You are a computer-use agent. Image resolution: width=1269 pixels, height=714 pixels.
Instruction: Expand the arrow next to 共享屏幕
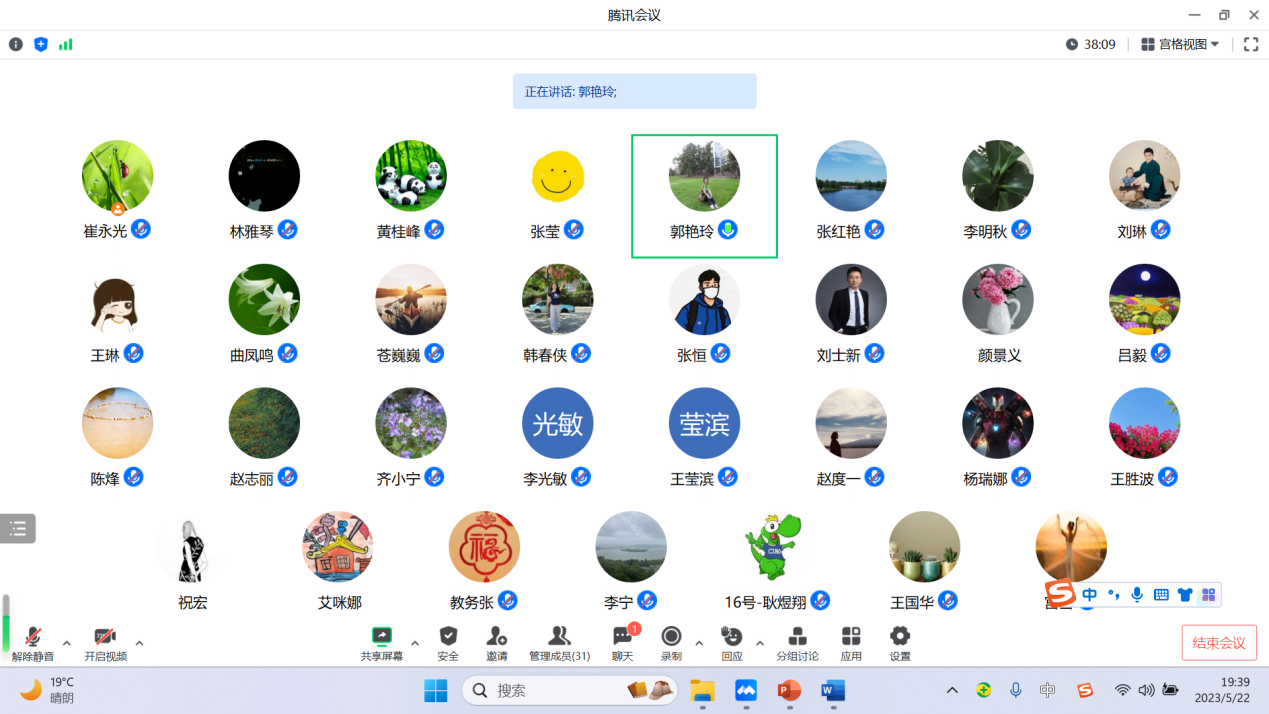[415, 643]
